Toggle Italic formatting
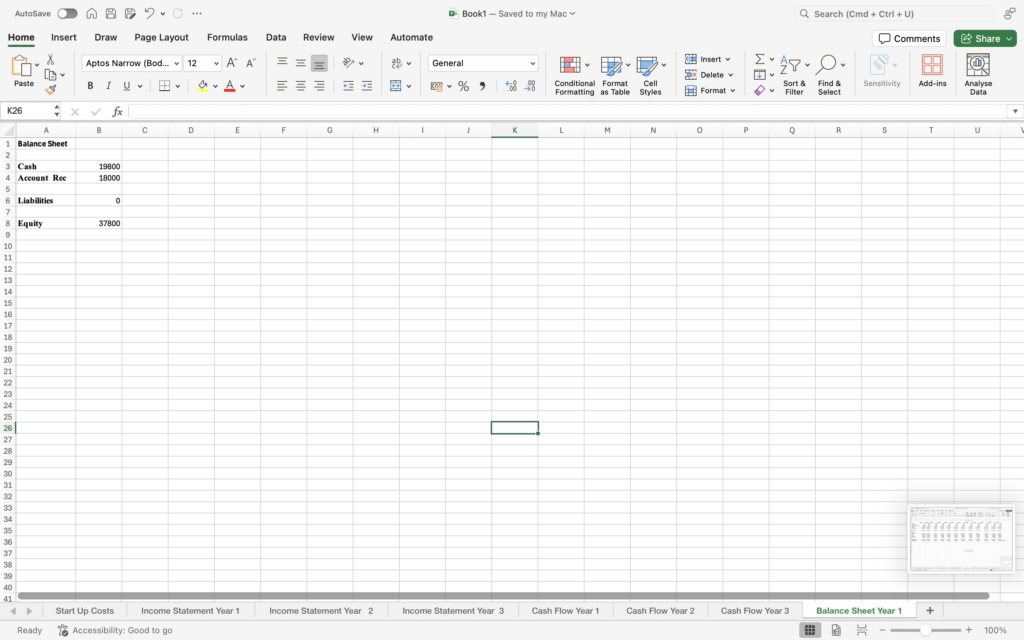The height and width of the screenshot is (640, 1024). pos(108,86)
